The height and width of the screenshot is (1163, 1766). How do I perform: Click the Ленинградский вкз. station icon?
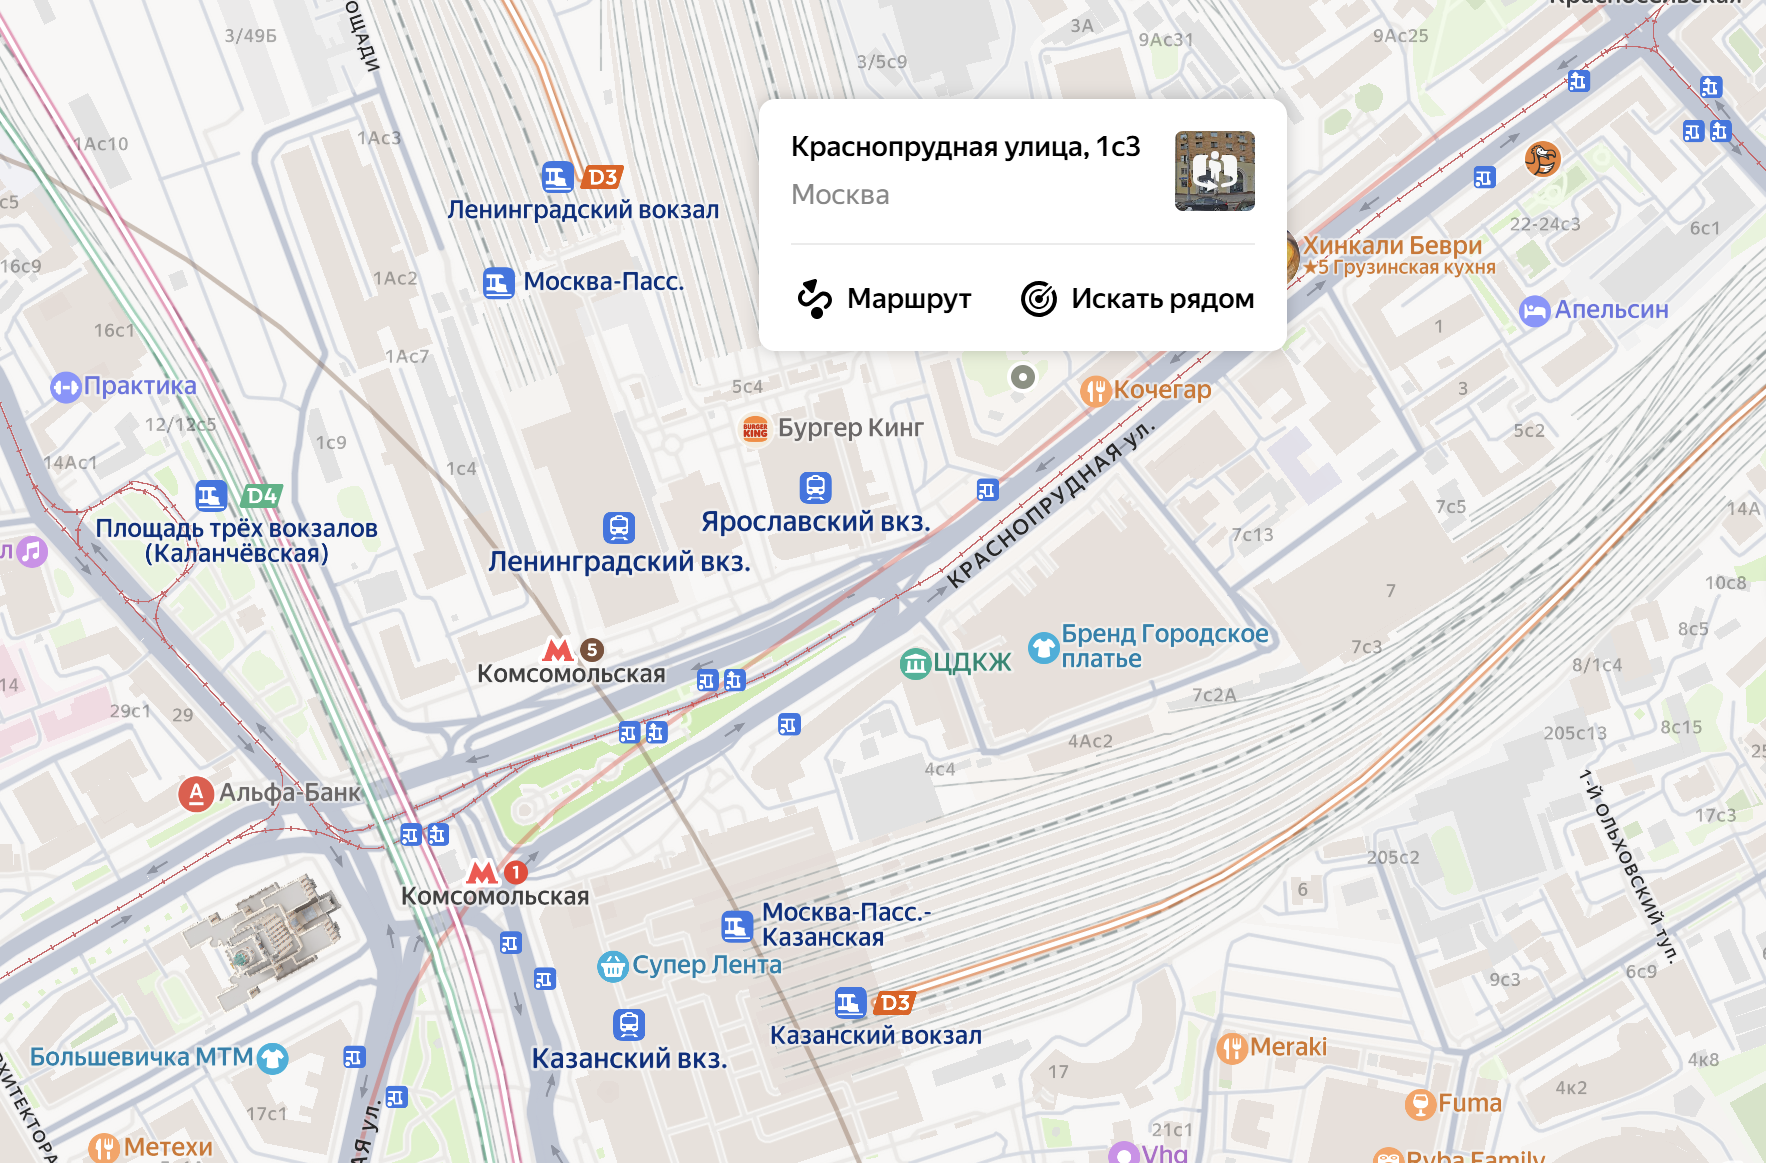pos(619,527)
